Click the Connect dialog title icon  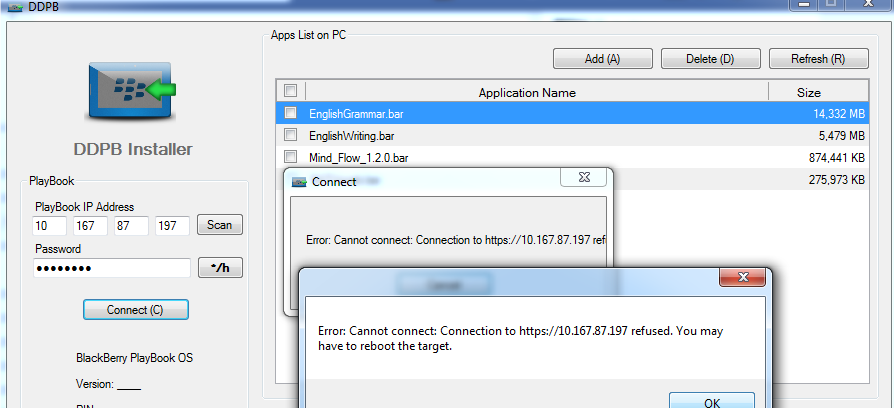[x=299, y=182]
